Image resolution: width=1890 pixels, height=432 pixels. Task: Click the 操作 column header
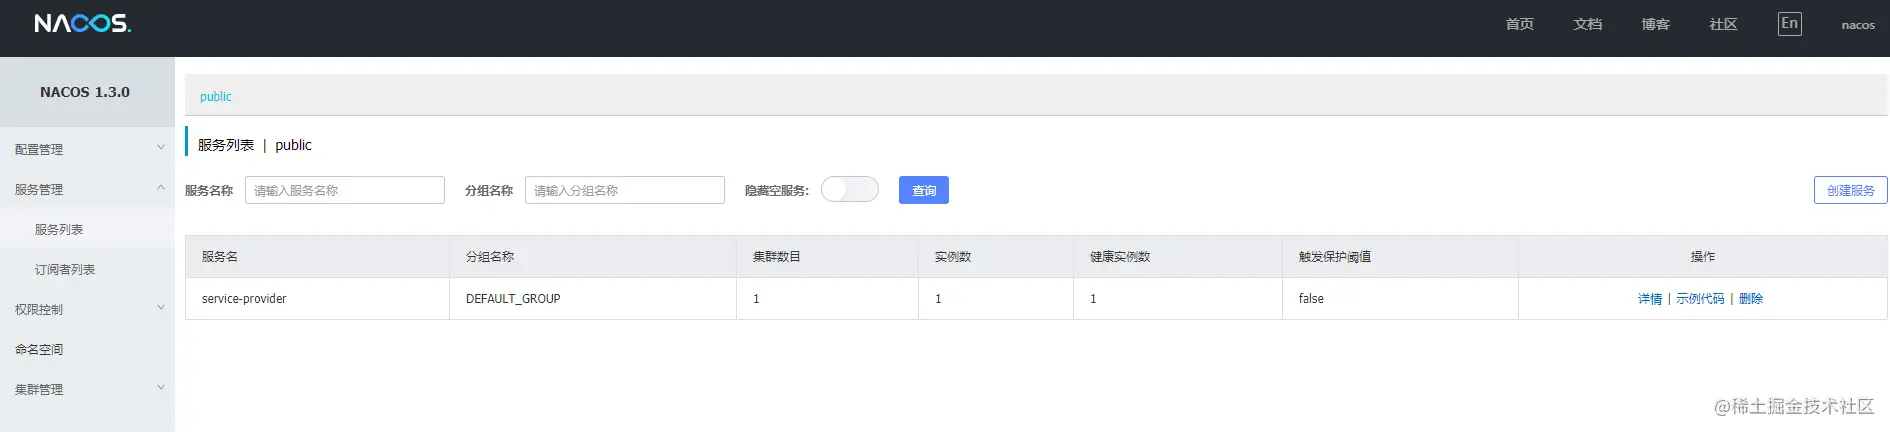[x=1703, y=257]
